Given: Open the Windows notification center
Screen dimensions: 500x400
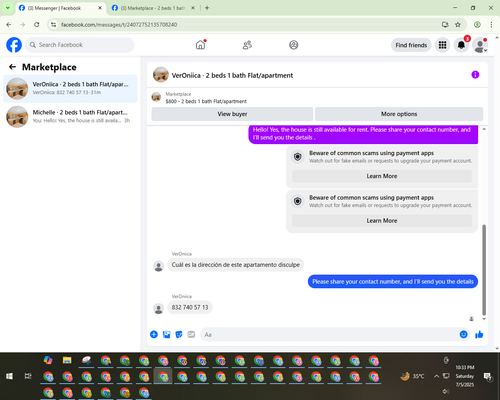Looking at the screenshot, I should (488, 376).
